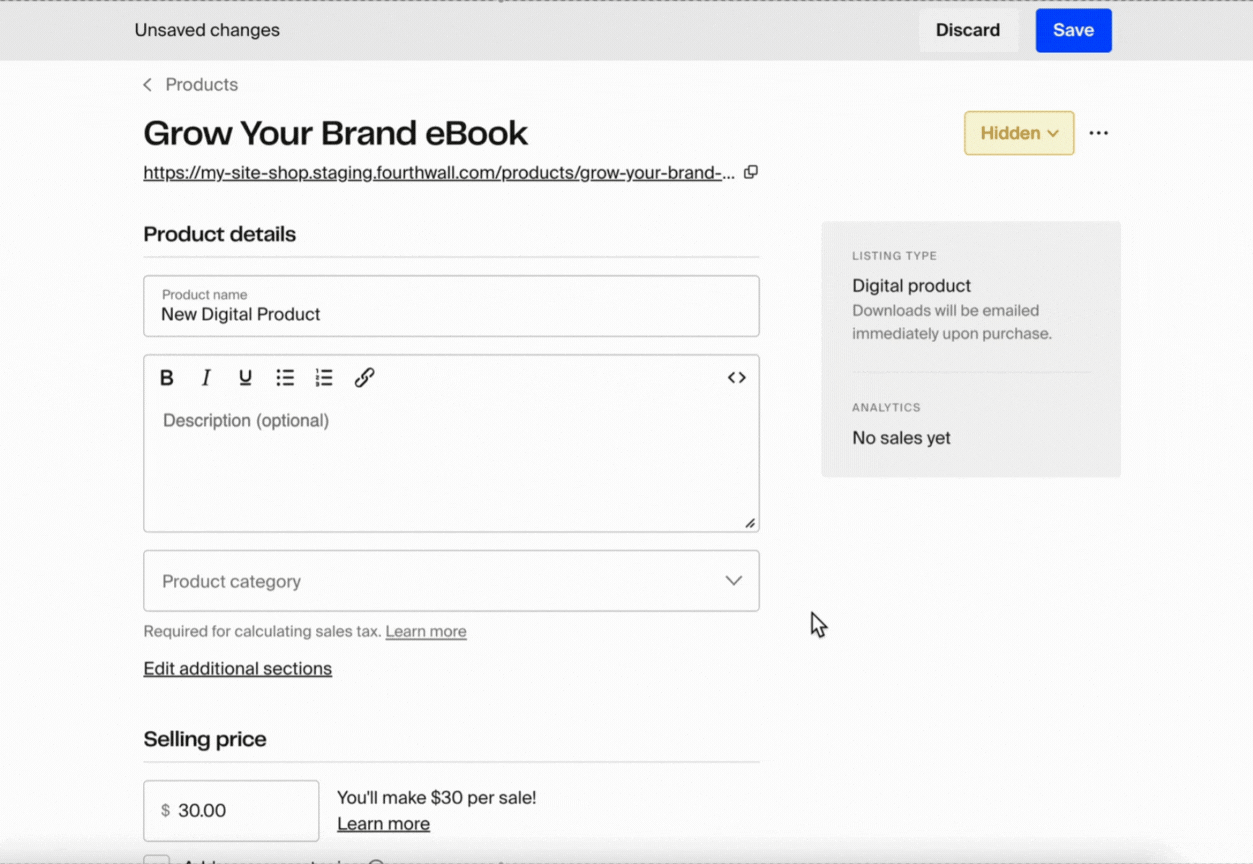Open Edit additional sections
1253x864 pixels.
[237, 668]
